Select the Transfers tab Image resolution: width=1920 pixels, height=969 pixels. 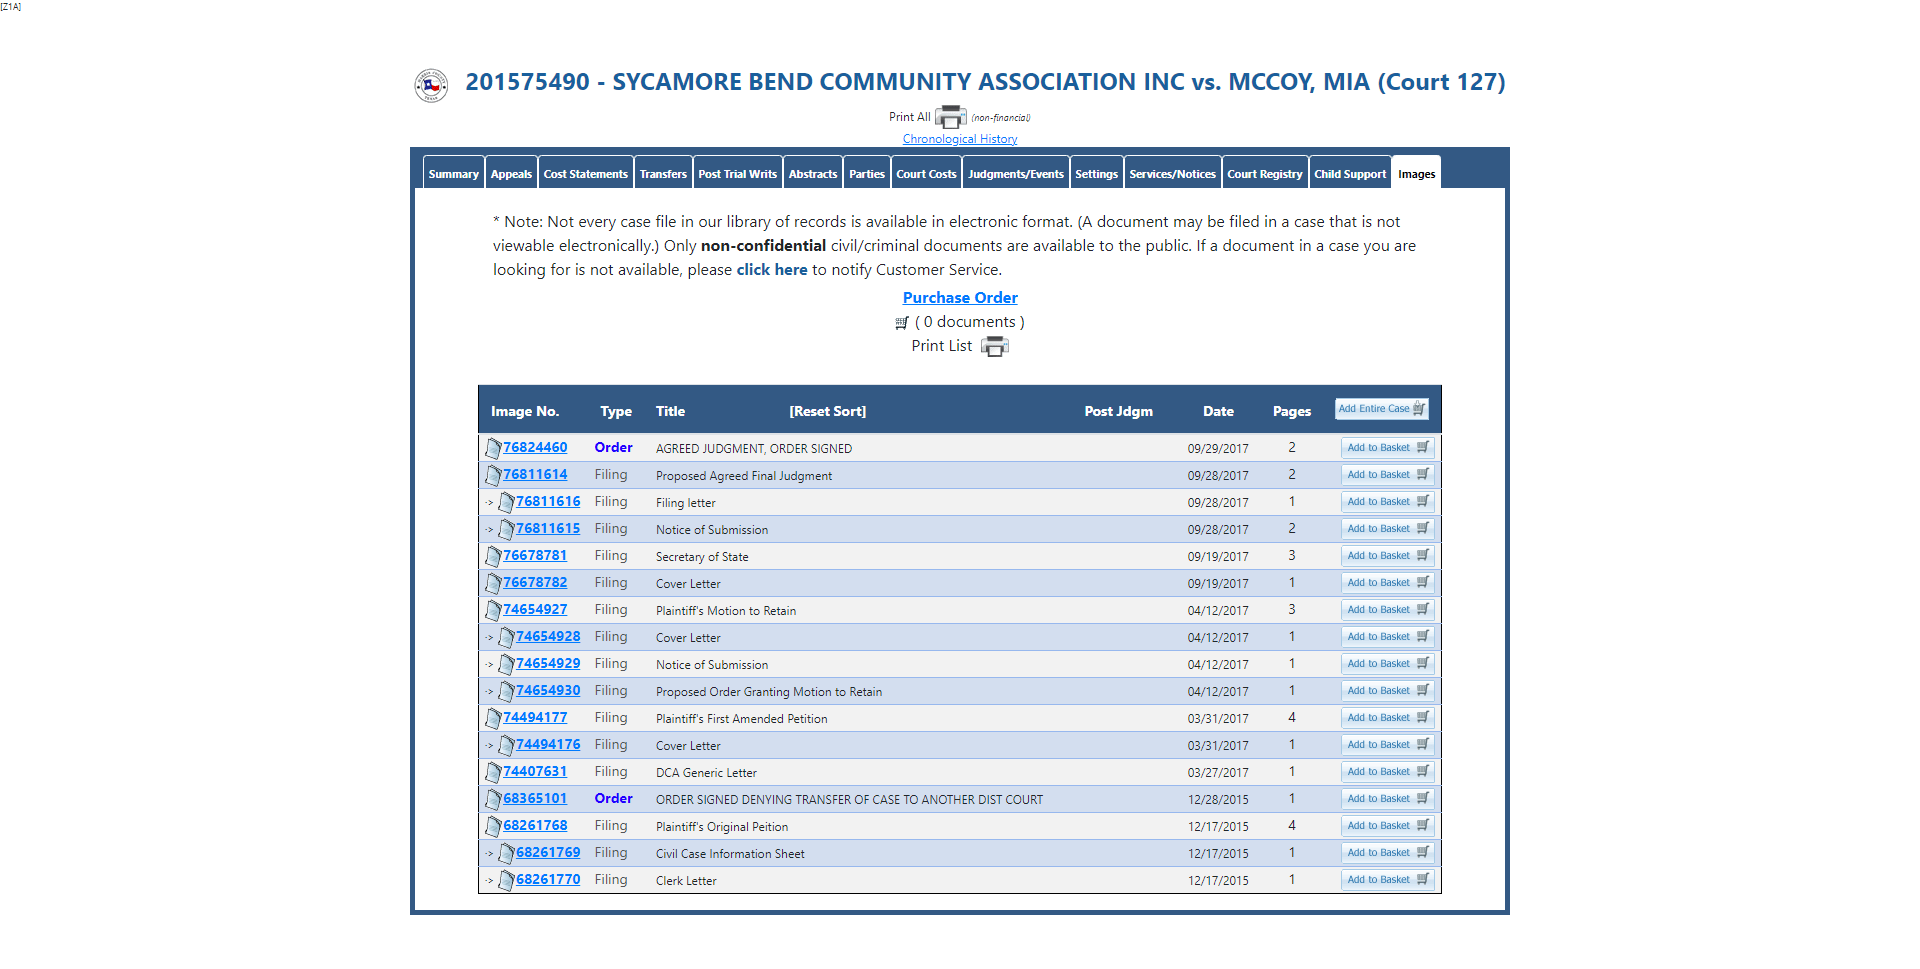663,173
